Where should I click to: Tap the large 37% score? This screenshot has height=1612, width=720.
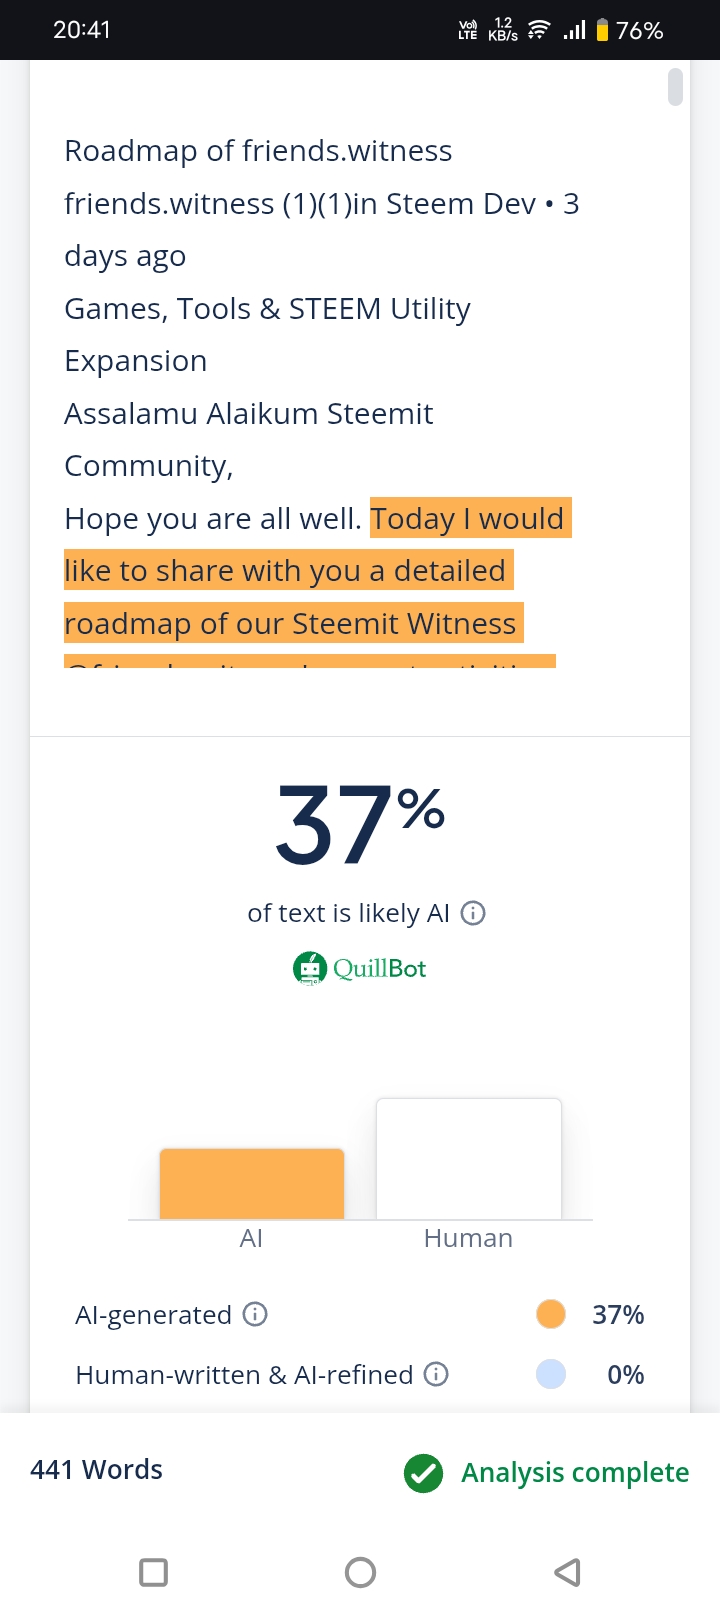click(x=360, y=824)
